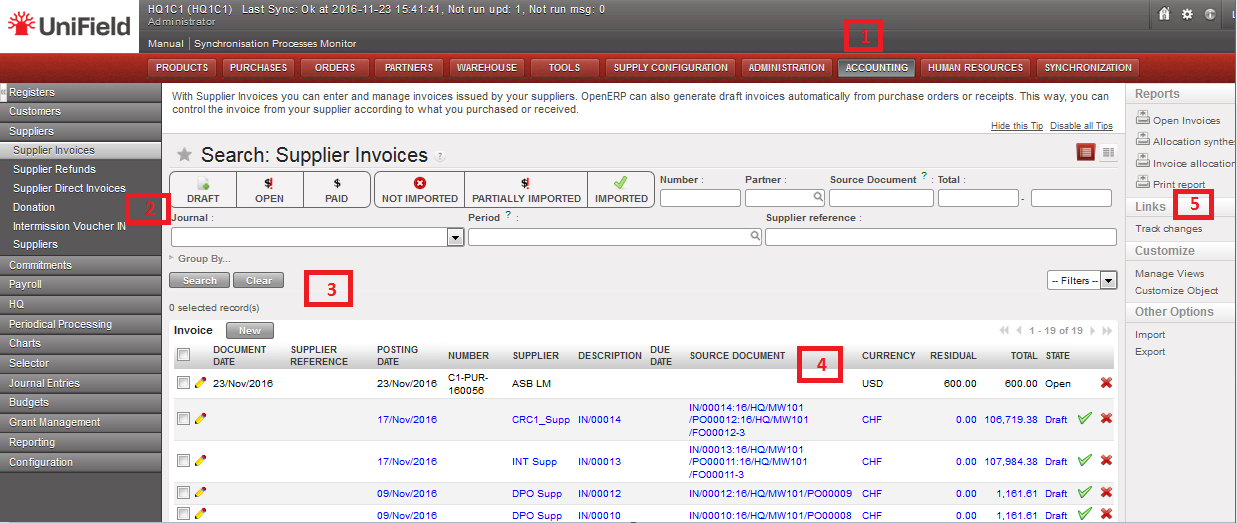Viewport: 1237px width, 523px height.
Task: Toggle the Draft state filter
Action: 203,190
